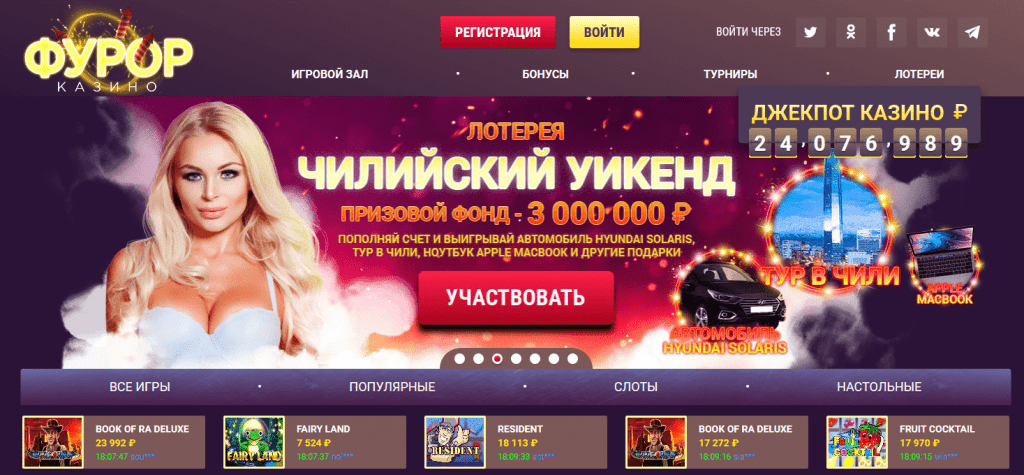Open the Fruit Cocktail game thumbnail

click(x=857, y=442)
